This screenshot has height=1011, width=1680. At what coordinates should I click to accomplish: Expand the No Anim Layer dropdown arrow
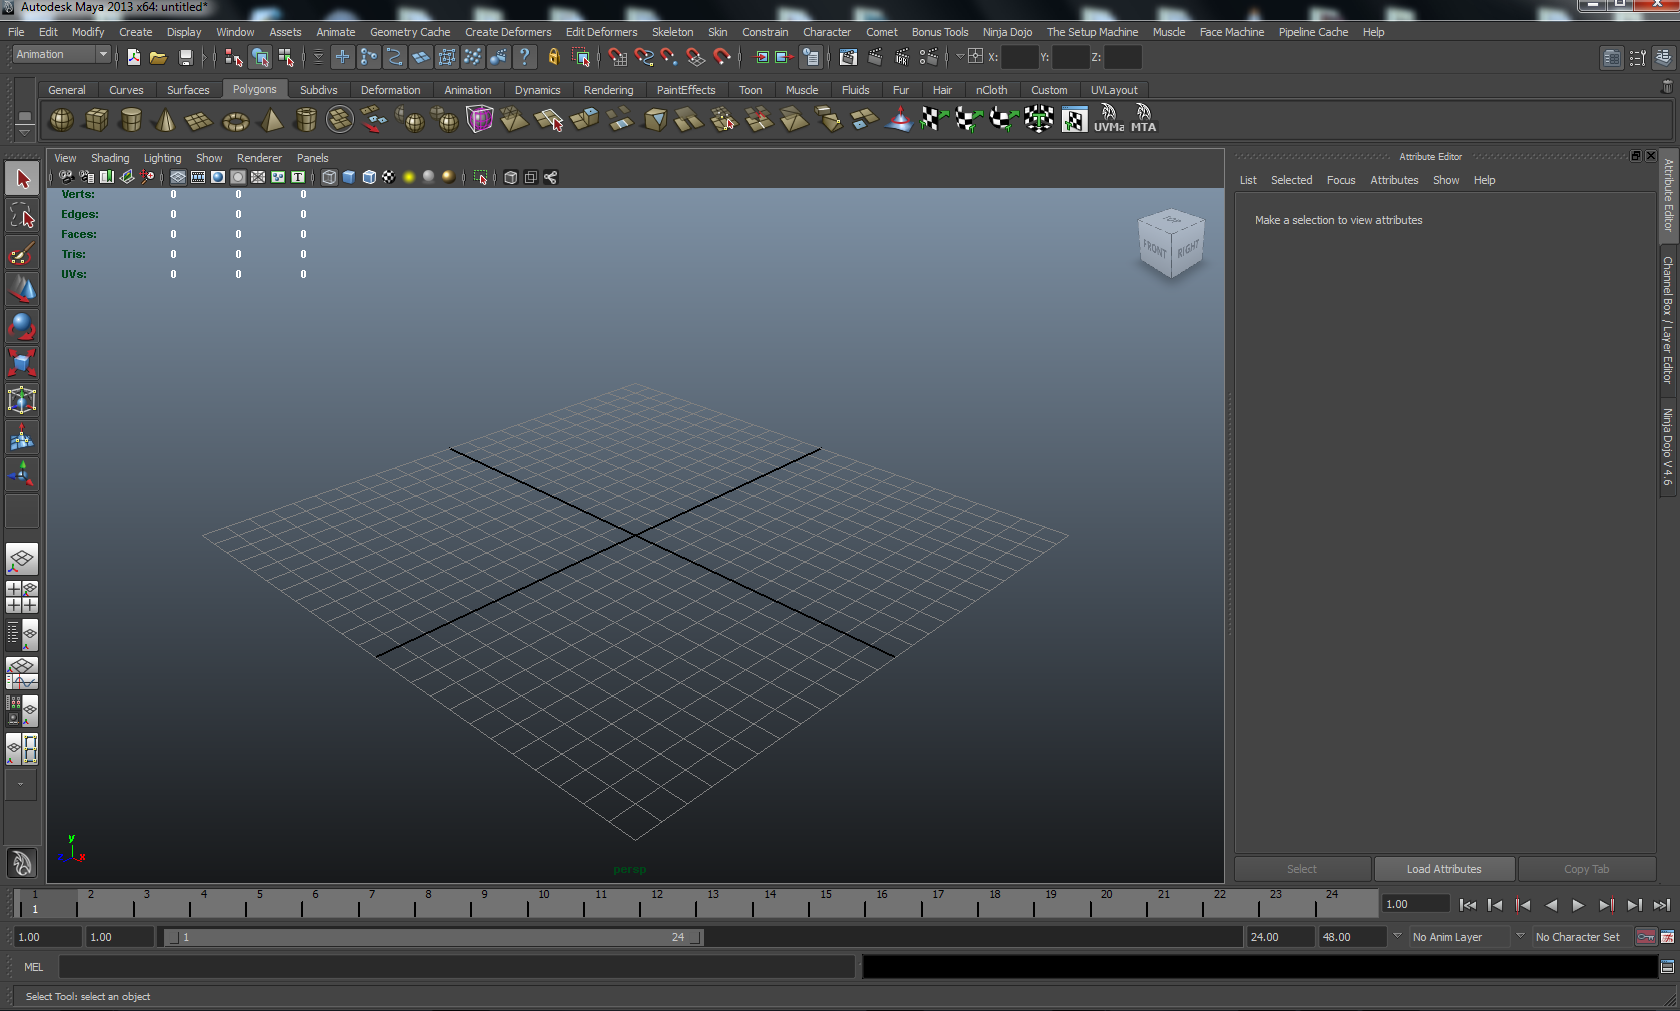1397,936
